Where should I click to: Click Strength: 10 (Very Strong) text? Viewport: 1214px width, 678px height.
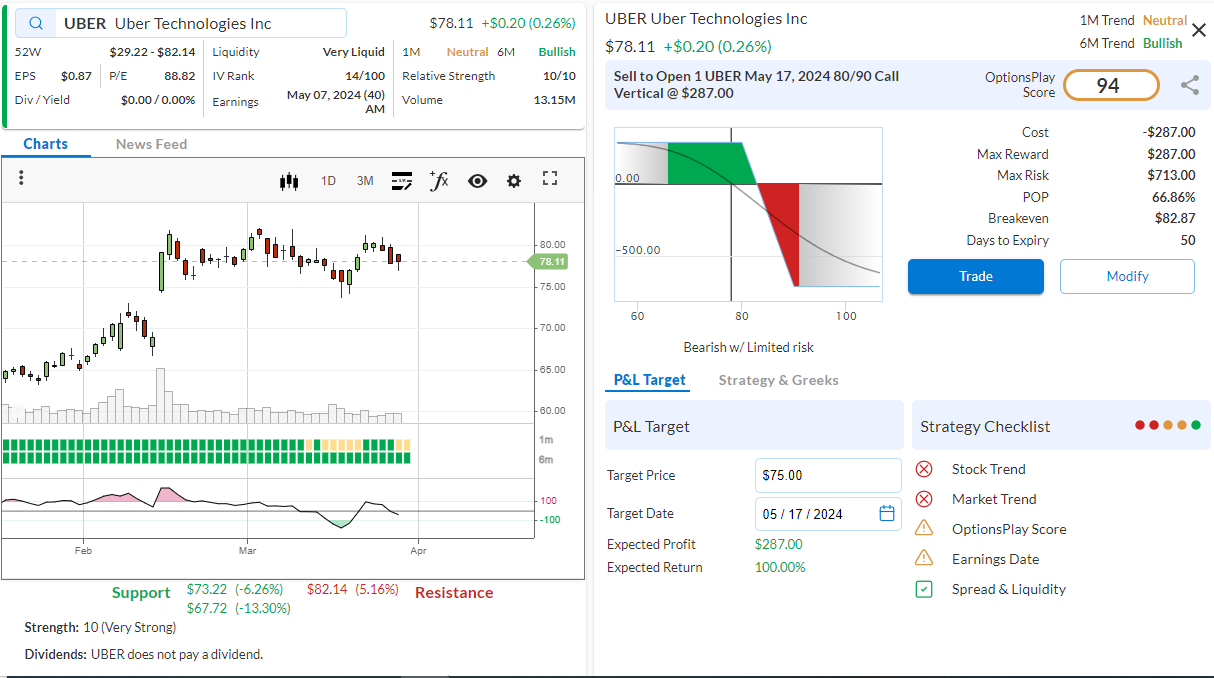[100, 627]
